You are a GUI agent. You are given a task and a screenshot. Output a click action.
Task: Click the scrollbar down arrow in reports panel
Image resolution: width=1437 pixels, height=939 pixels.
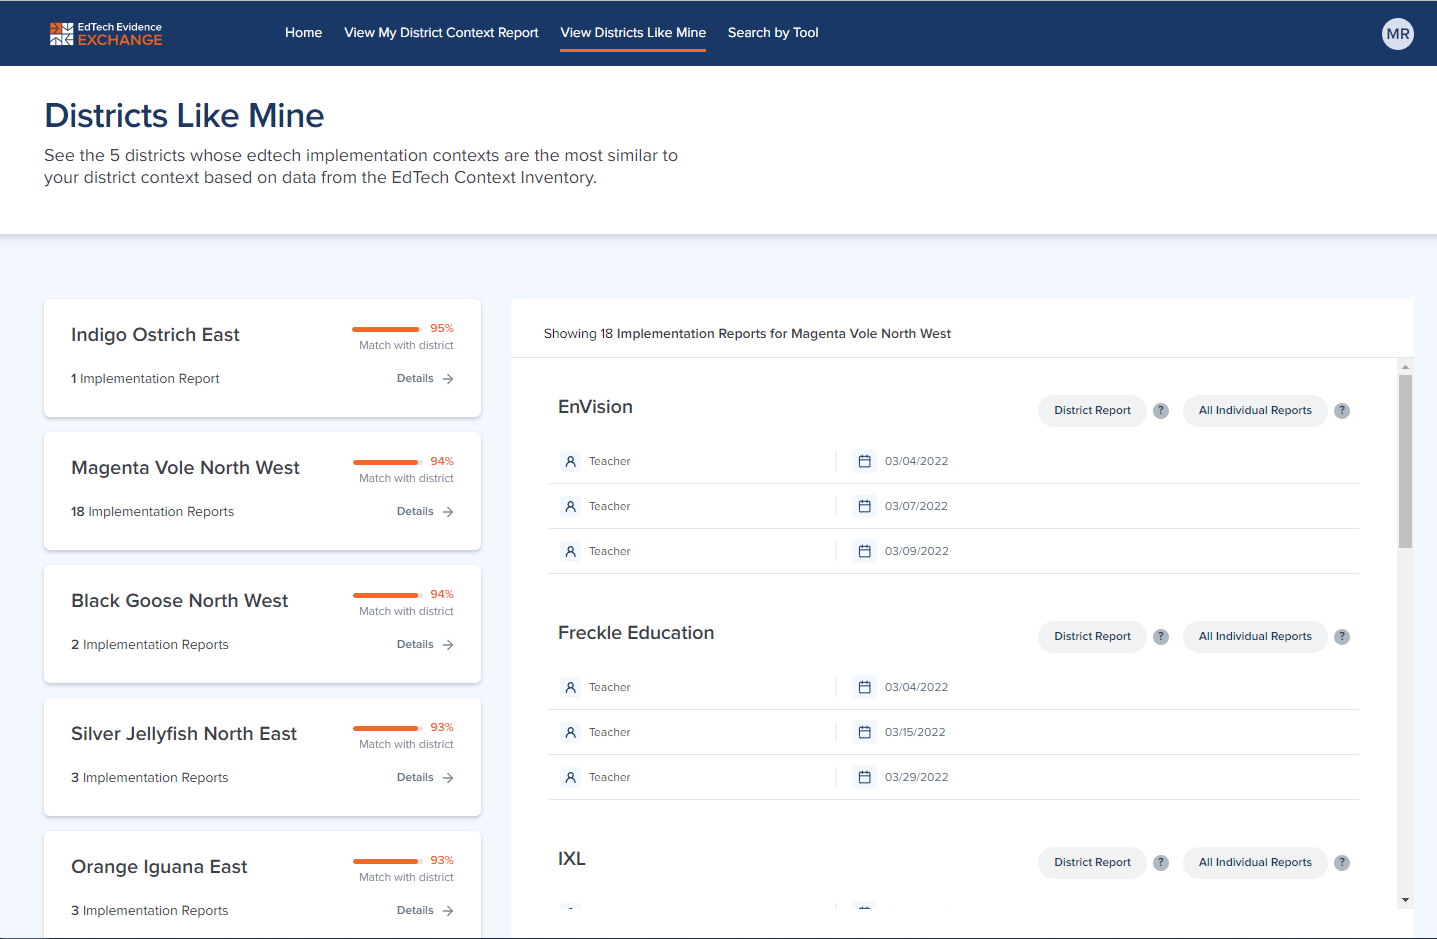[1405, 900]
